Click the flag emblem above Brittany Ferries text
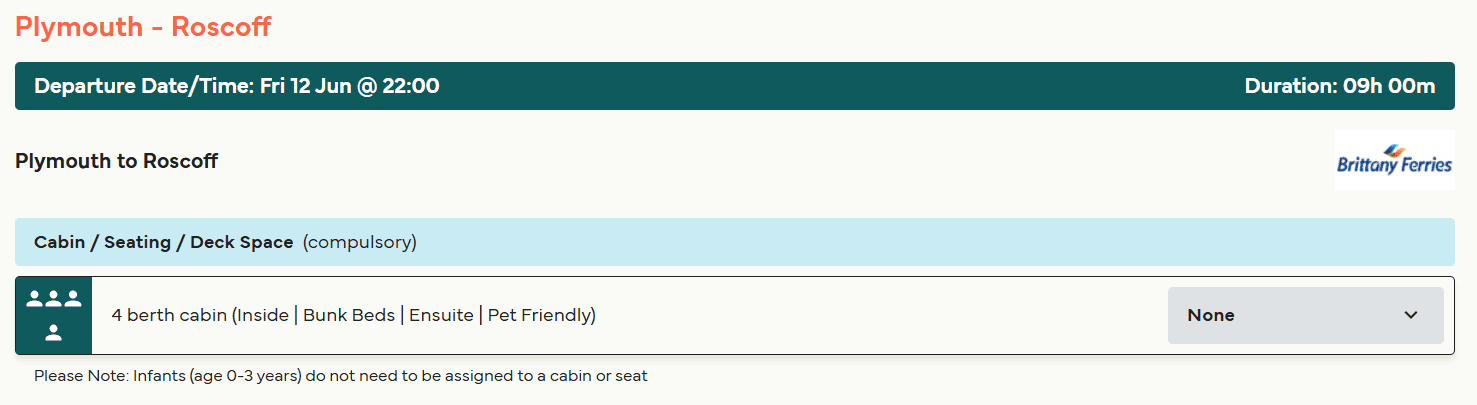 click(x=1394, y=150)
